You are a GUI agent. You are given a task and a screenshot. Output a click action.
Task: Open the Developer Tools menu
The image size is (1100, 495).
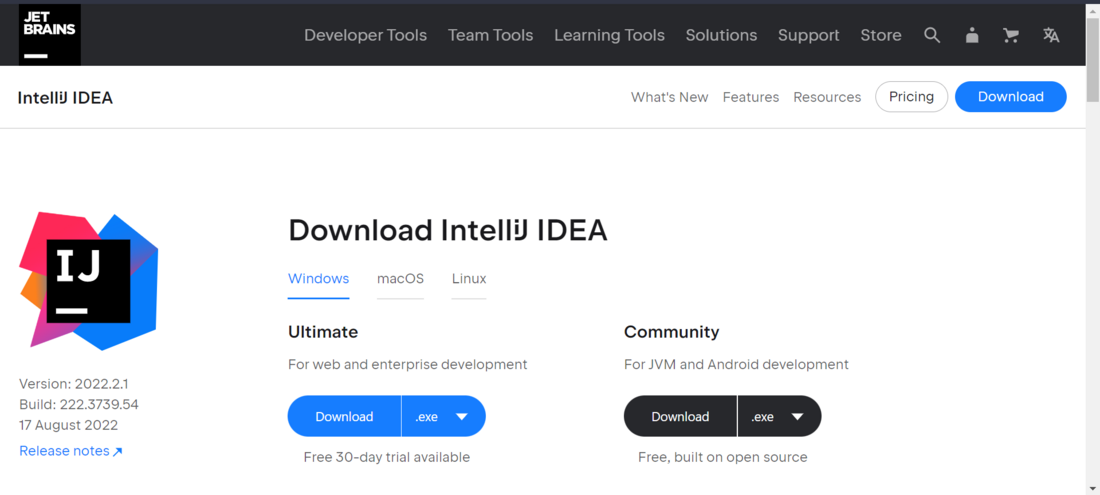tap(365, 35)
